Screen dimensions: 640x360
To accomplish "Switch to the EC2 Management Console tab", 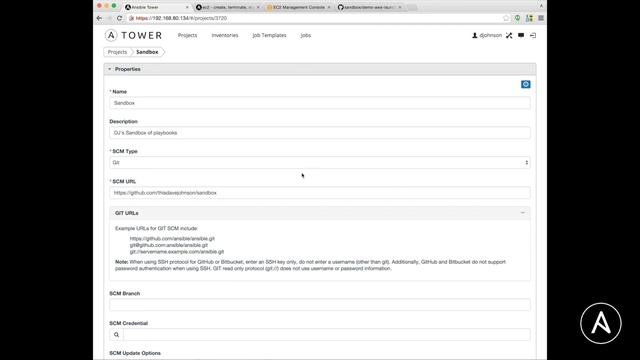I will pyautogui.click(x=299, y=7).
